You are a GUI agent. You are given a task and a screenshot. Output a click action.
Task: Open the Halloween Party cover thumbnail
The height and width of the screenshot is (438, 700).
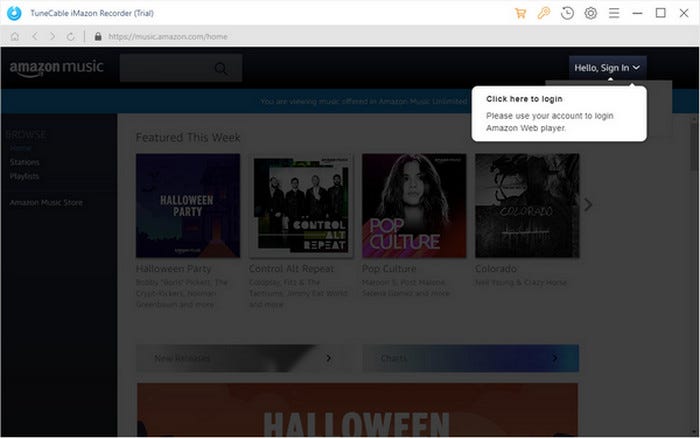pyautogui.click(x=188, y=205)
